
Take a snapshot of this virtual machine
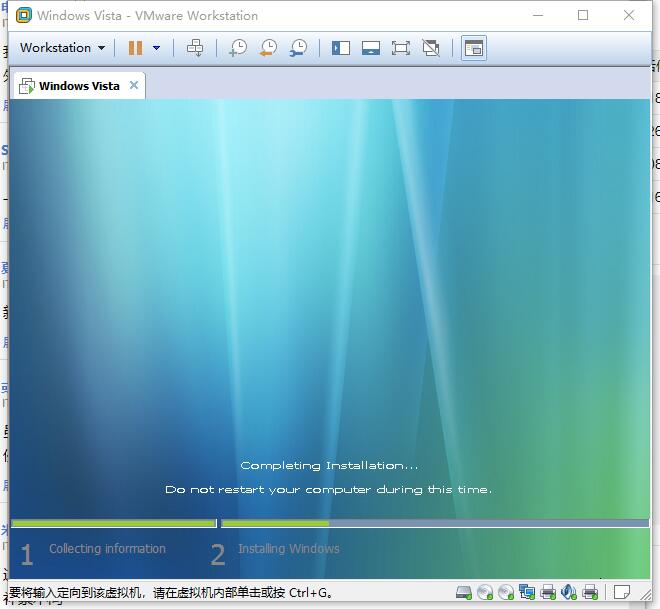coord(238,48)
